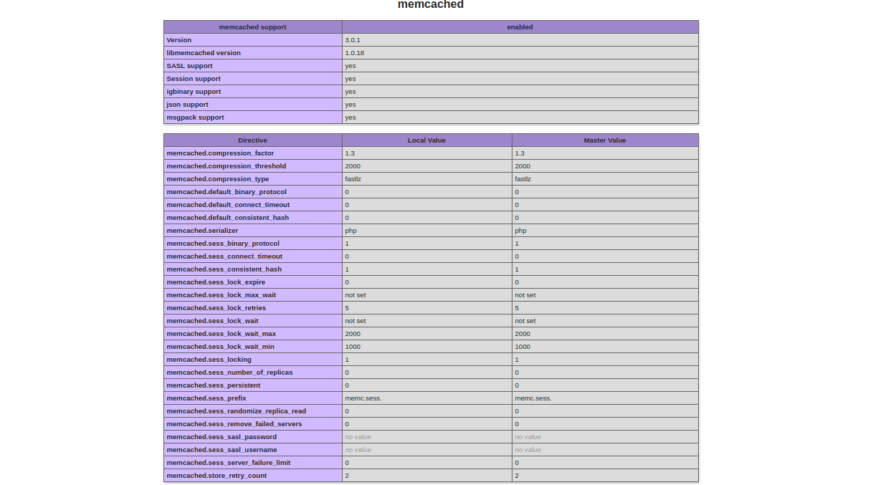
Task: Click the libmemcached version row label
Action: point(203,53)
